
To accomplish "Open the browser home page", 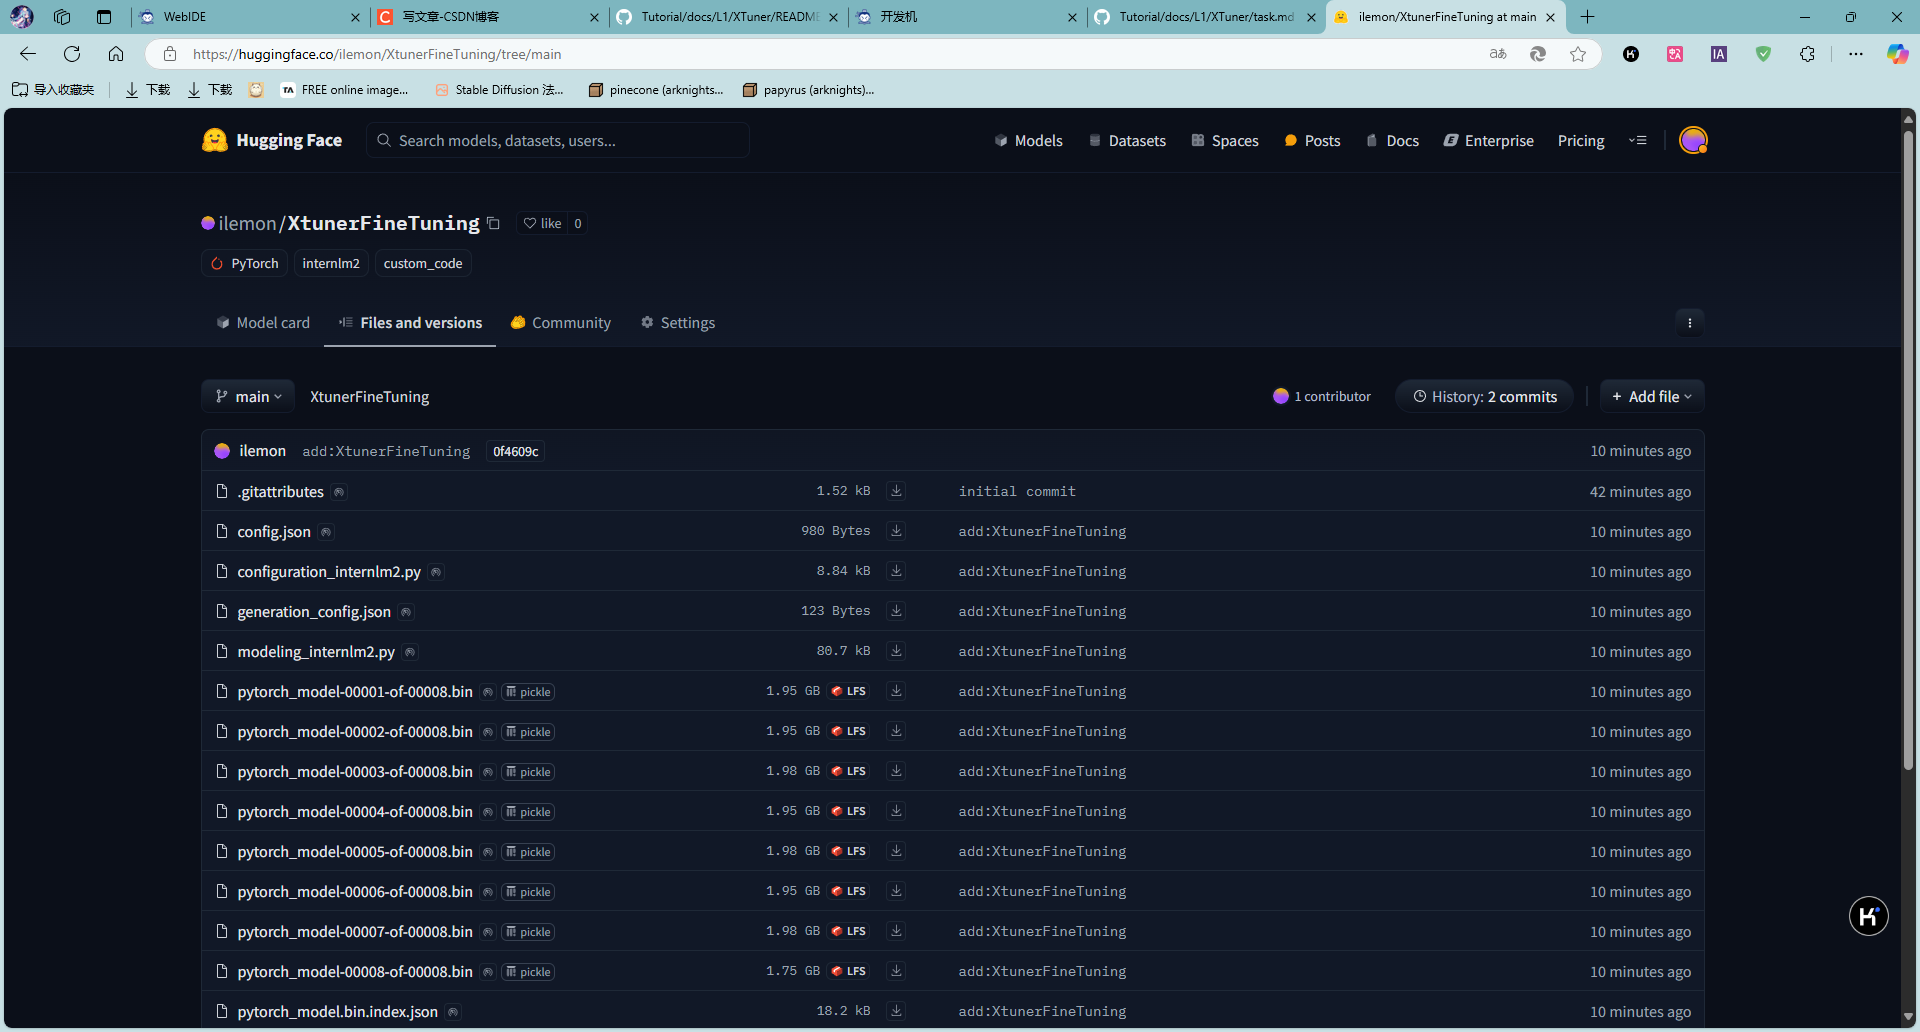I will tap(116, 54).
